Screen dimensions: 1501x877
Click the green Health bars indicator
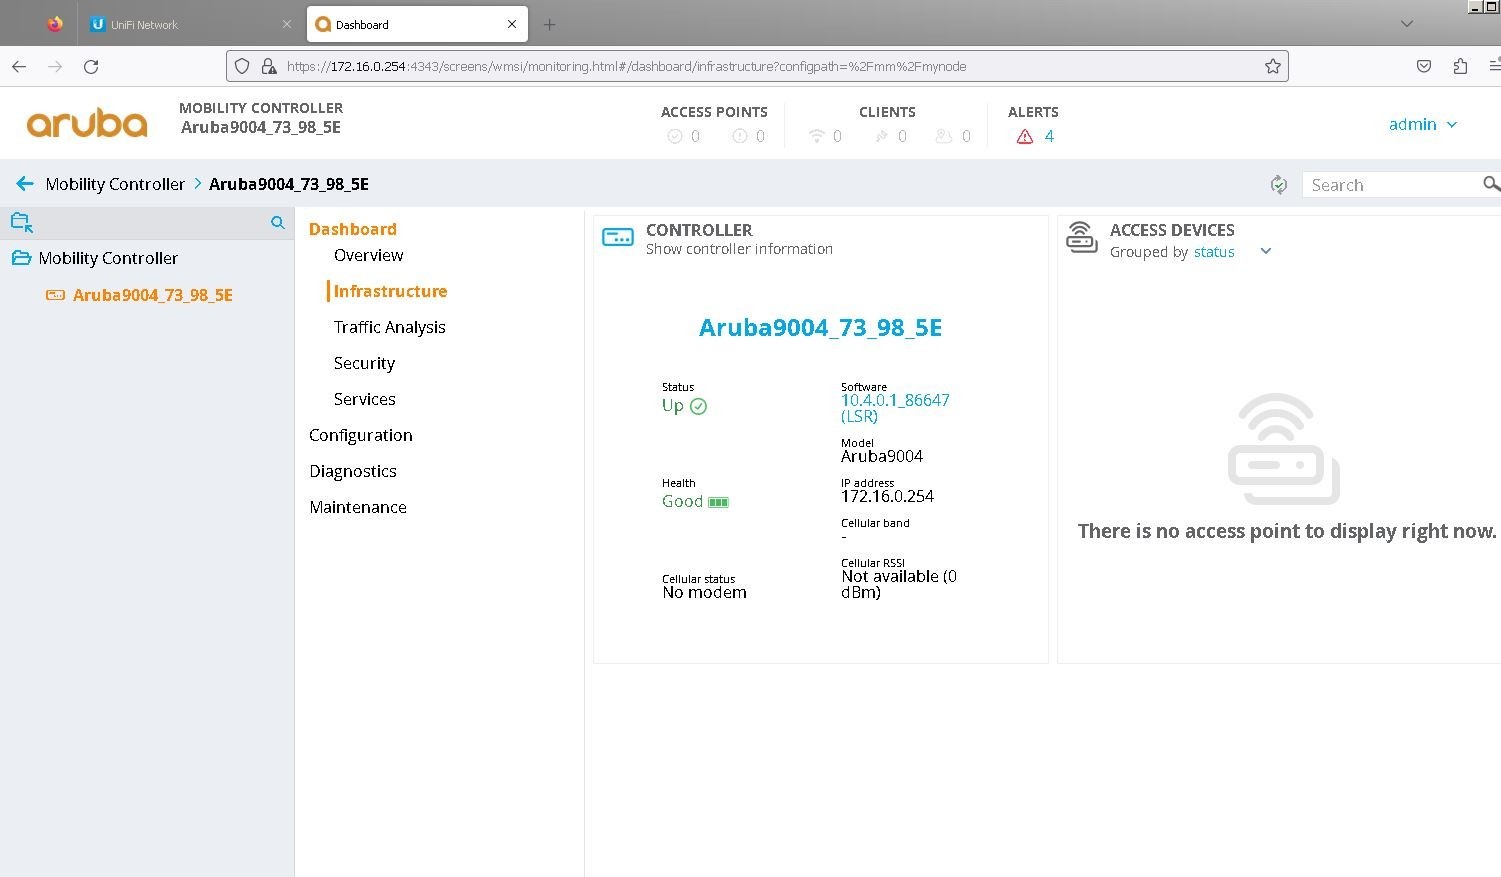coord(718,502)
